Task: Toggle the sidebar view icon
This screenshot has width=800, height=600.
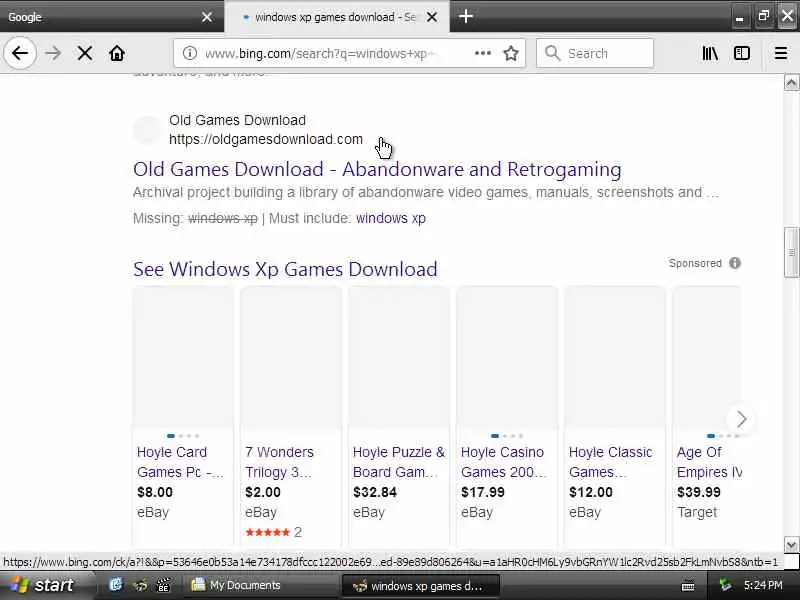Action: [x=742, y=53]
